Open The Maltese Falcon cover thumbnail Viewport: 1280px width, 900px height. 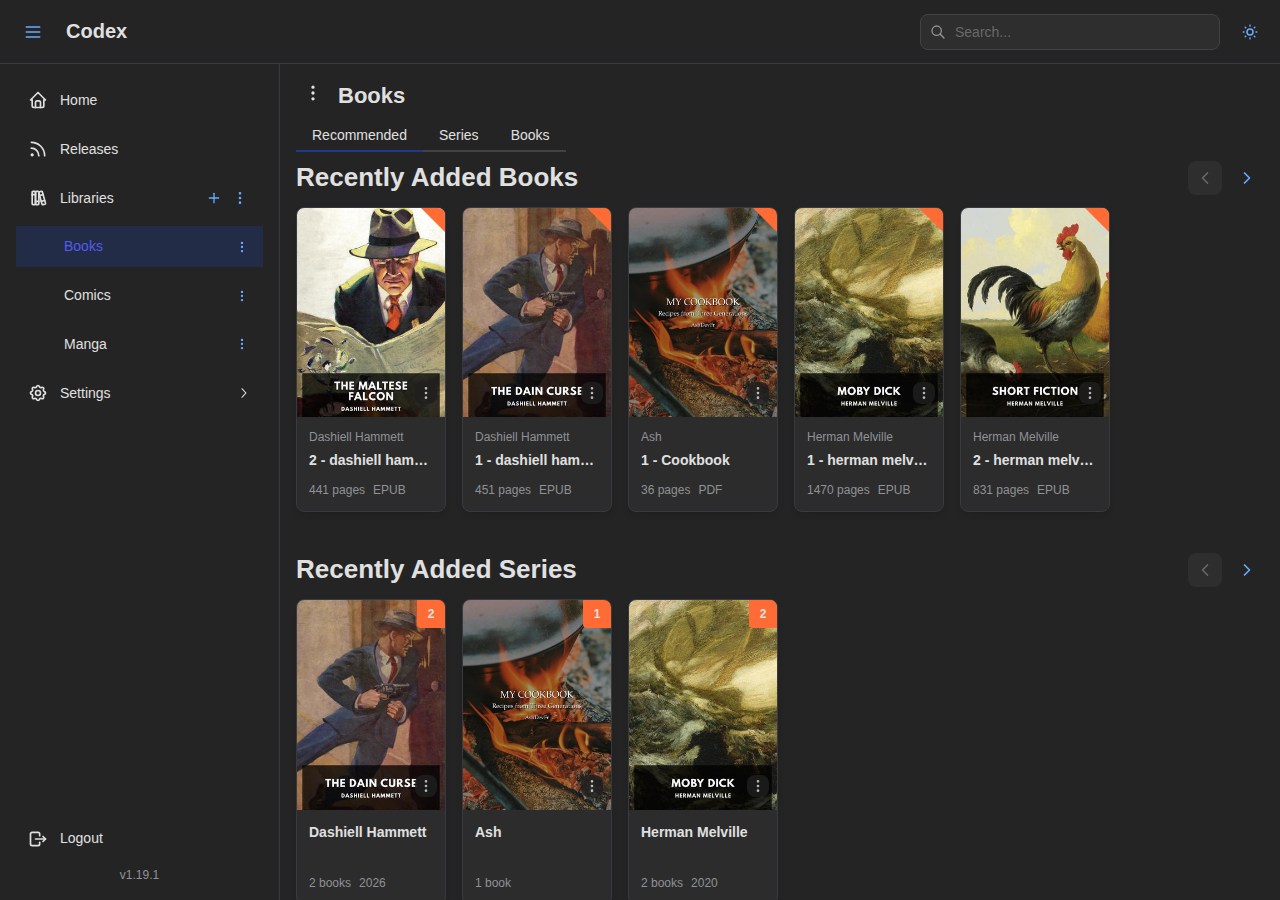371,312
